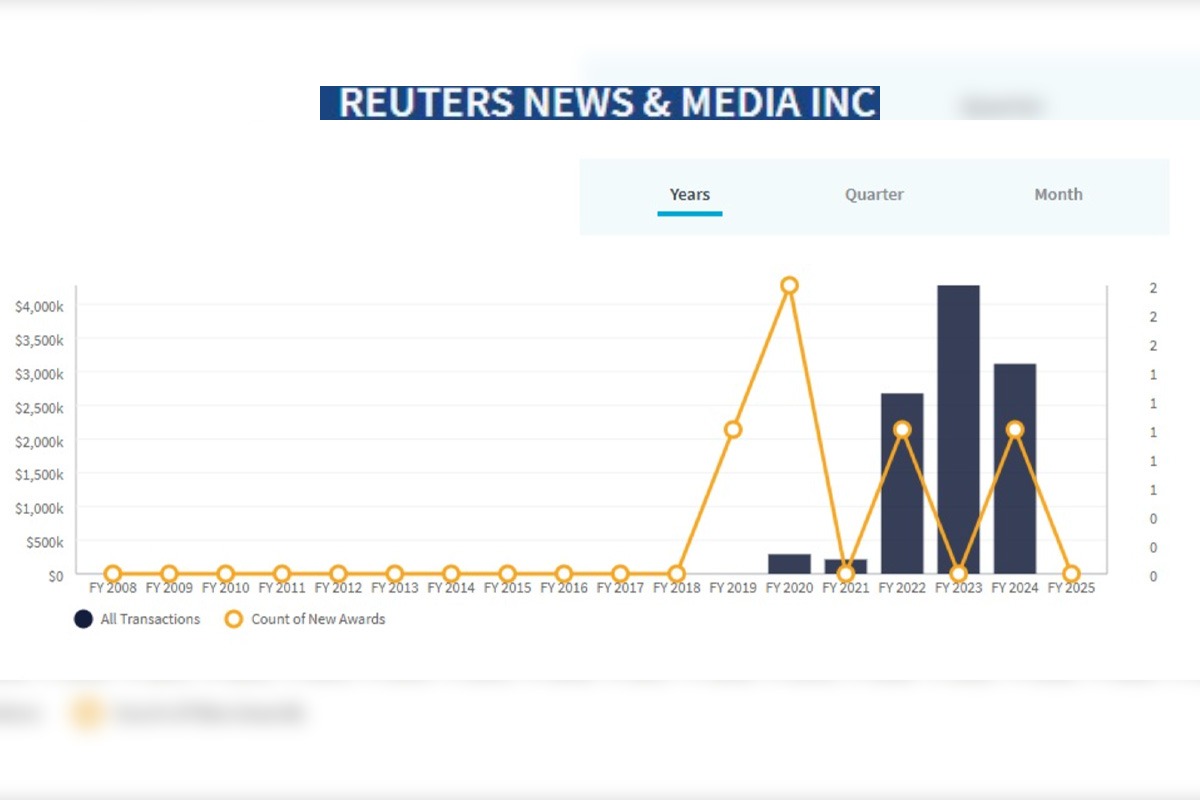The image size is (1200, 800).
Task: Click the FY 2018 new awards data point
Action: (677, 574)
